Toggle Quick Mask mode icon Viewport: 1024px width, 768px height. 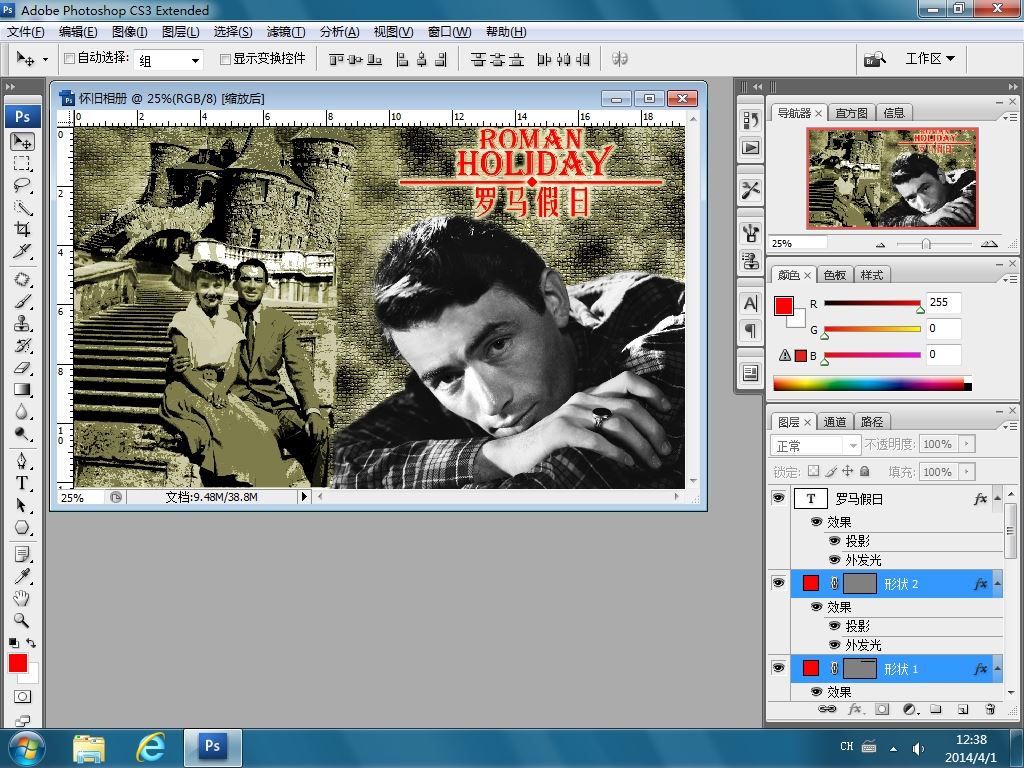[23, 697]
